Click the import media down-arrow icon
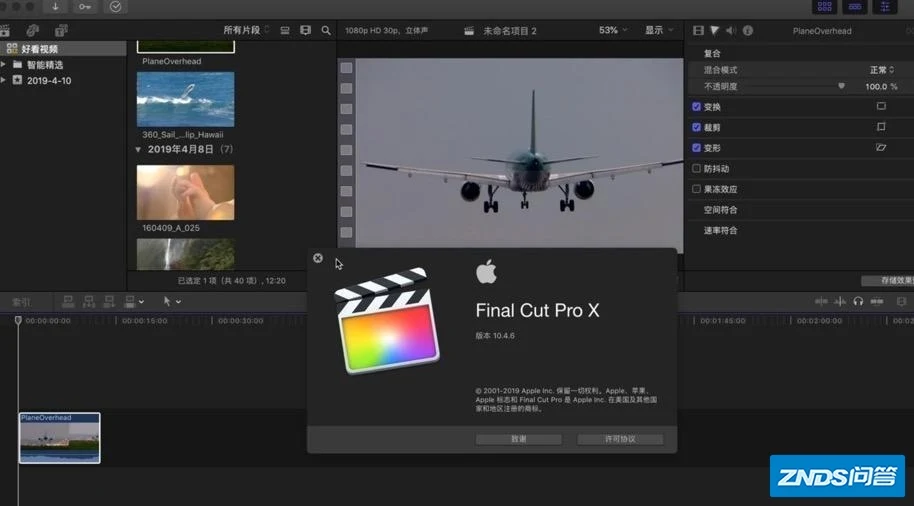The image size is (914, 506). [55, 6]
